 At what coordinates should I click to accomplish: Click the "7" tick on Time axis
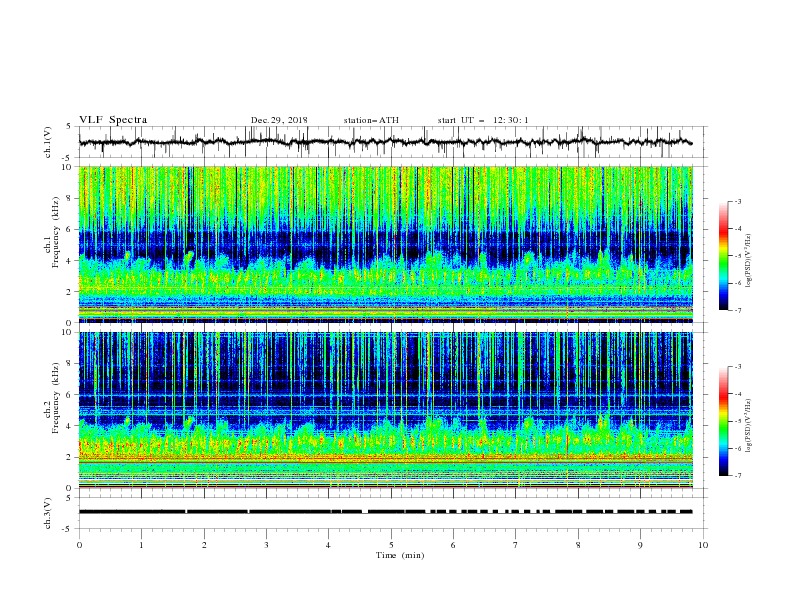[516, 545]
